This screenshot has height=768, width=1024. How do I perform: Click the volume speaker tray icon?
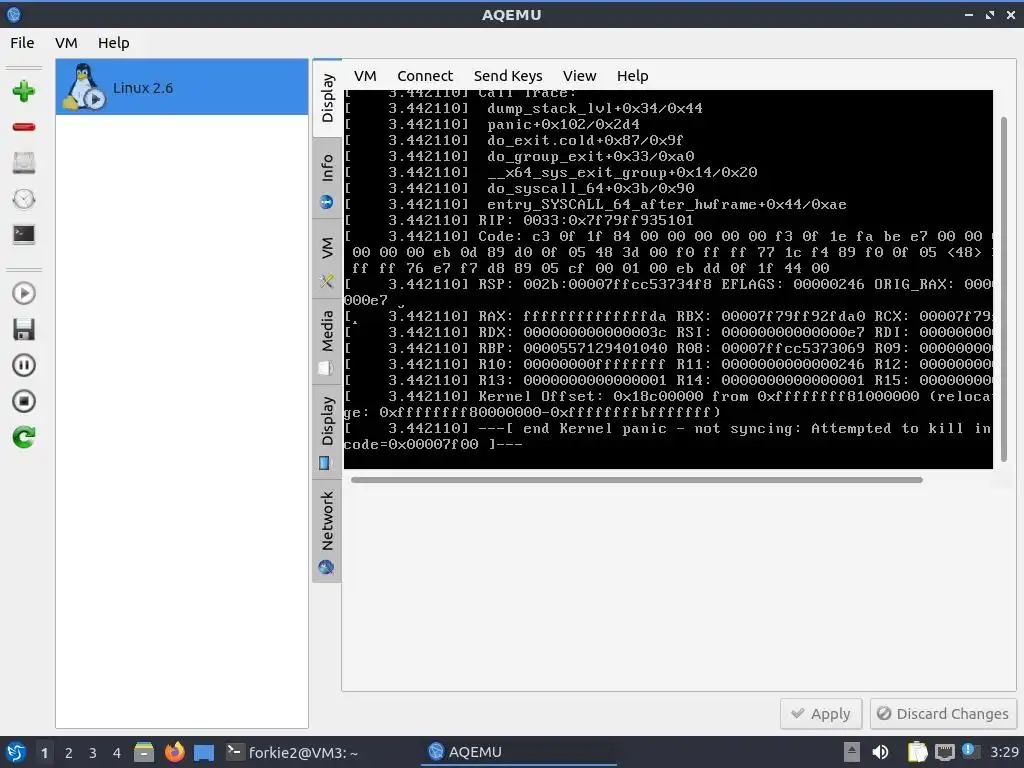click(x=880, y=752)
